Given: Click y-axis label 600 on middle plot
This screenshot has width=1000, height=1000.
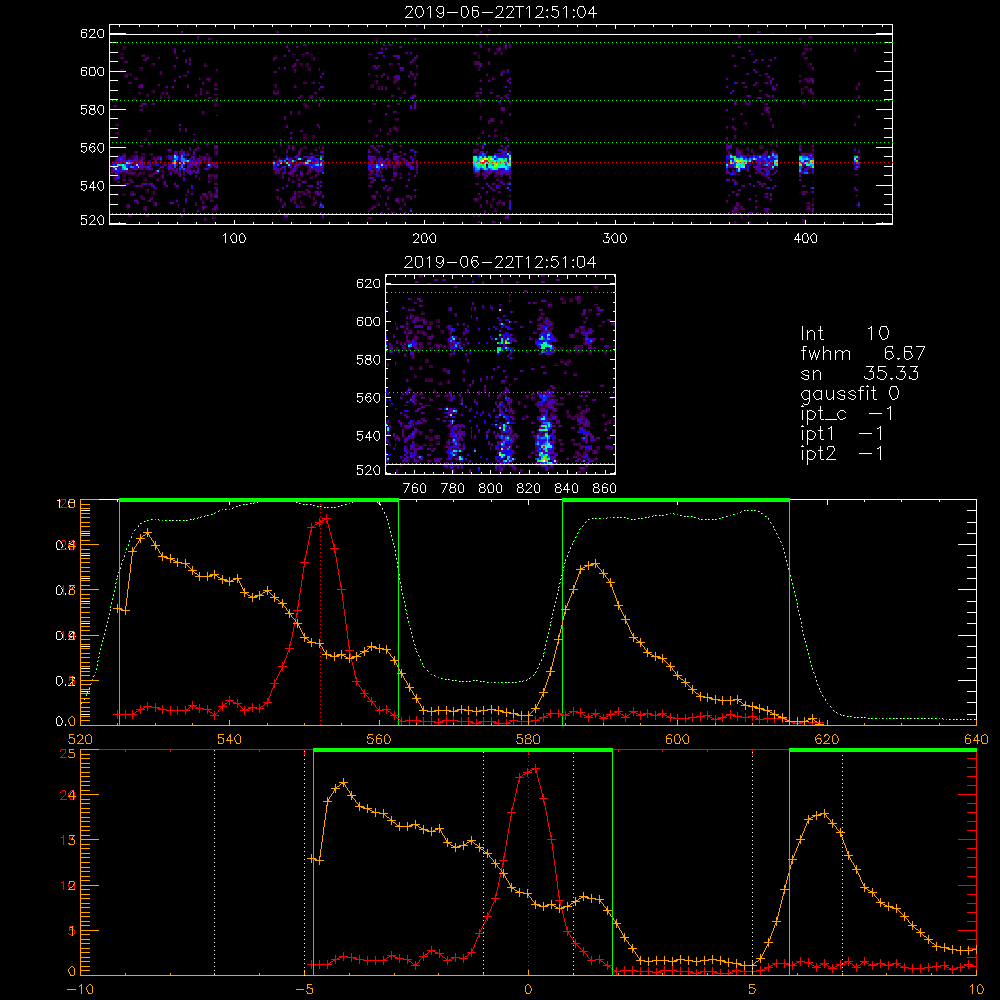Looking at the screenshot, I should (x=368, y=321).
